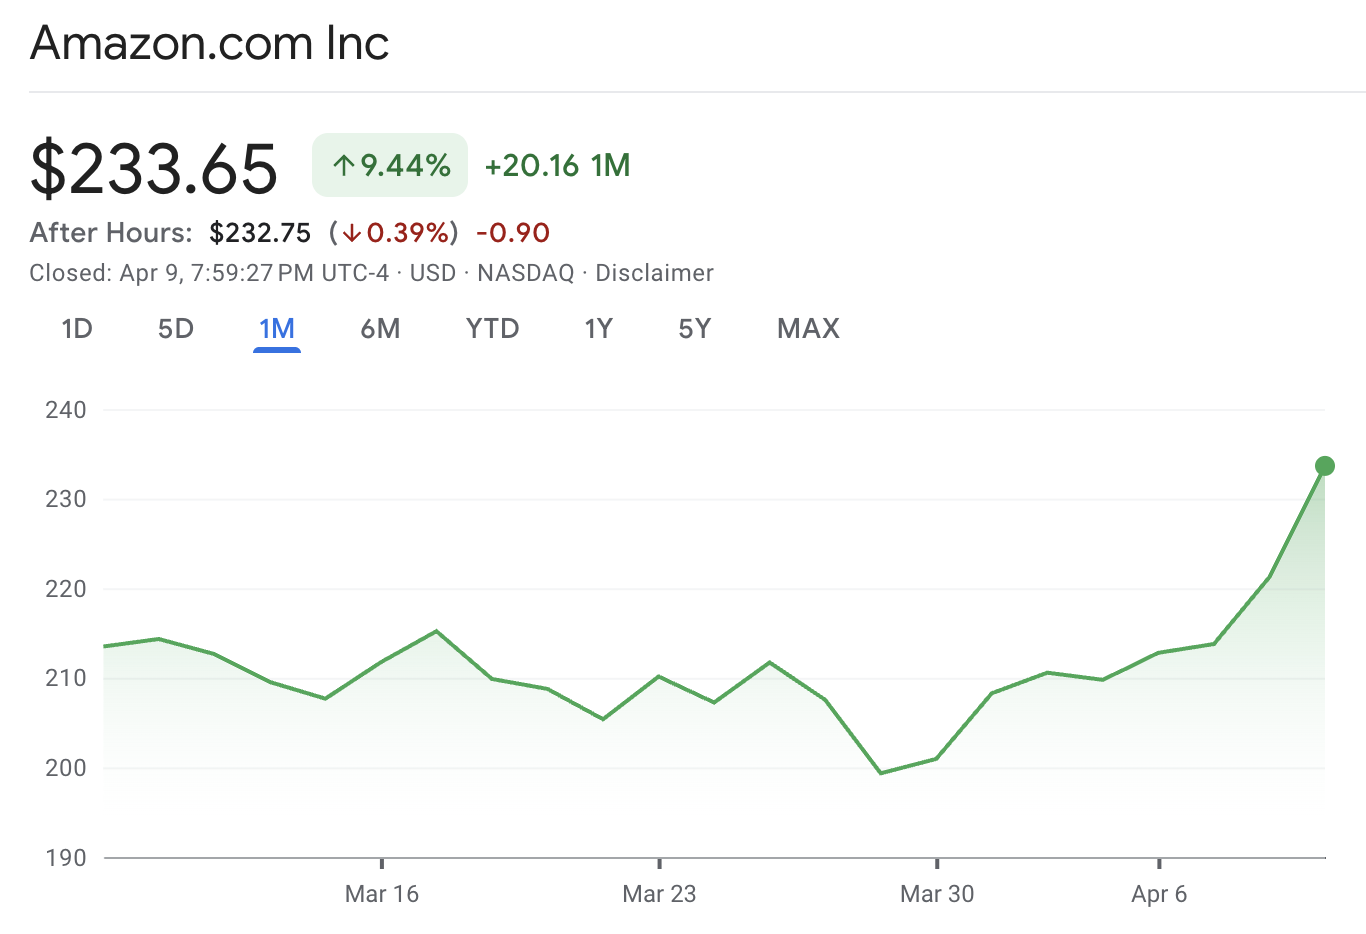Select the 5D chart range

pos(175,328)
